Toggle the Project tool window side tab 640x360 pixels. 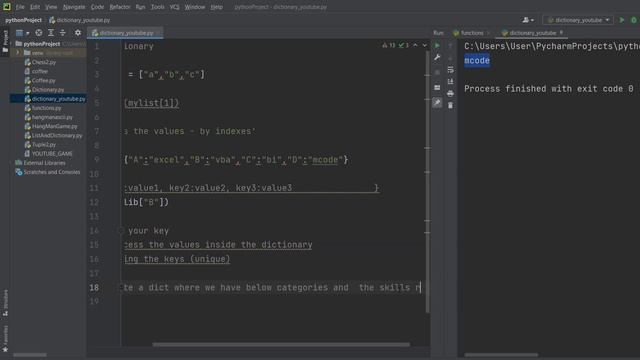5,41
